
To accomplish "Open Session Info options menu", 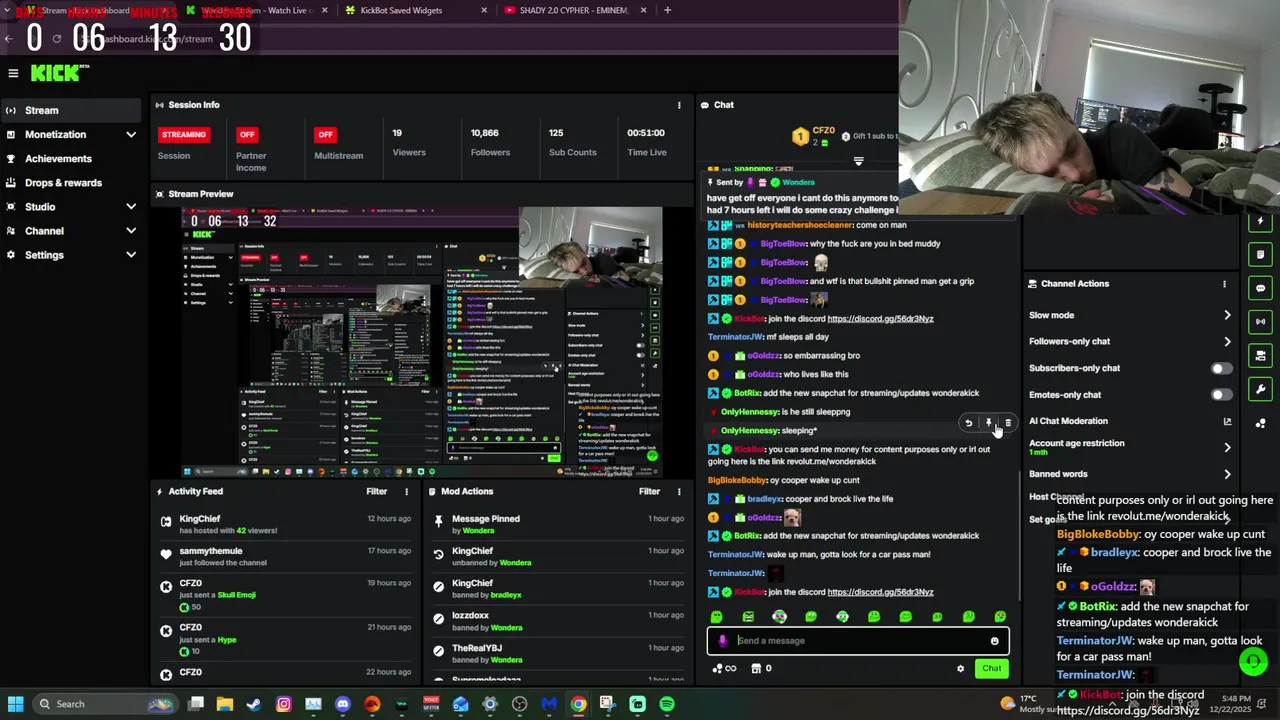I will point(679,105).
